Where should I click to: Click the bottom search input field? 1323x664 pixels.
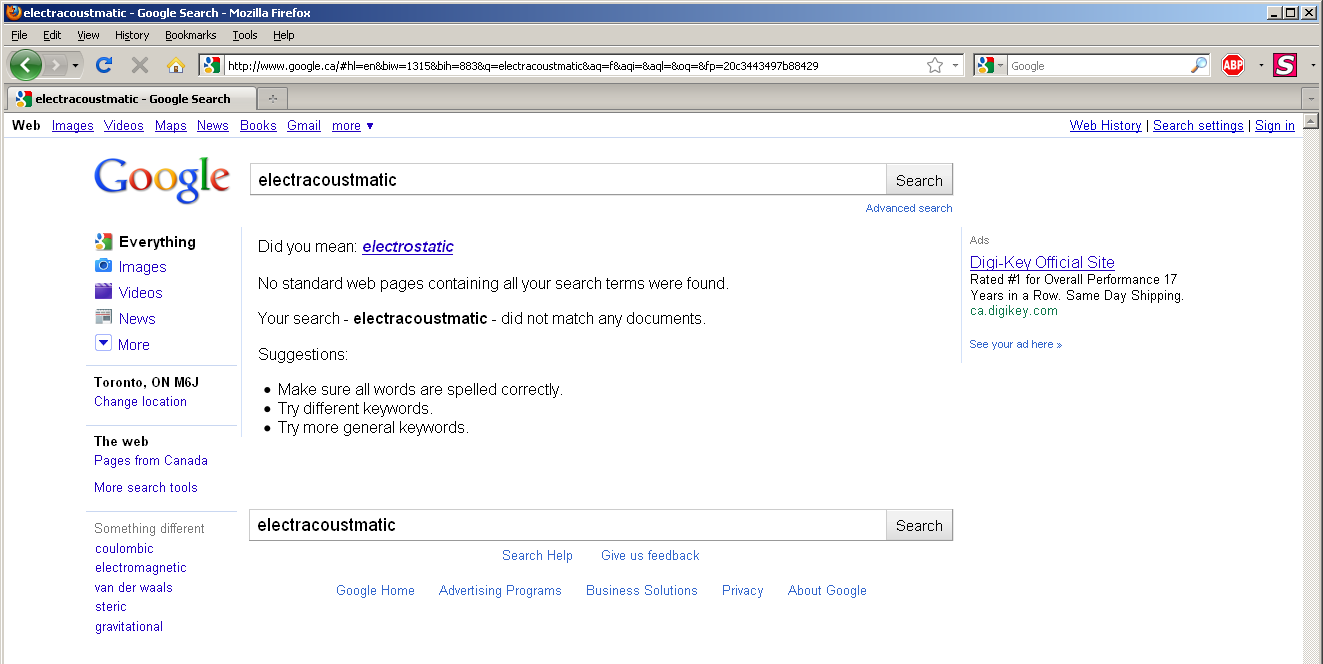pos(567,525)
